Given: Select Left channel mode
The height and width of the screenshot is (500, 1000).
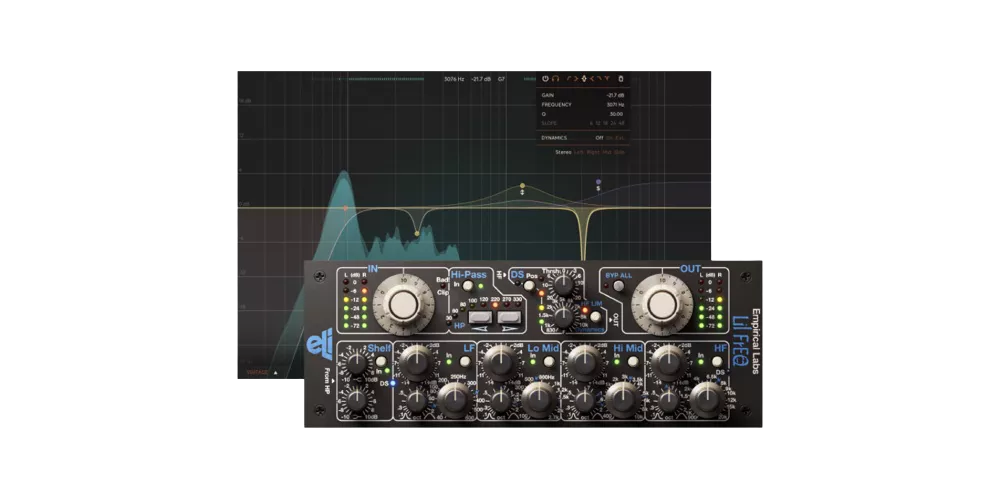Looking at the screenshot, I should pyautogui.click(x=577, y=152).
